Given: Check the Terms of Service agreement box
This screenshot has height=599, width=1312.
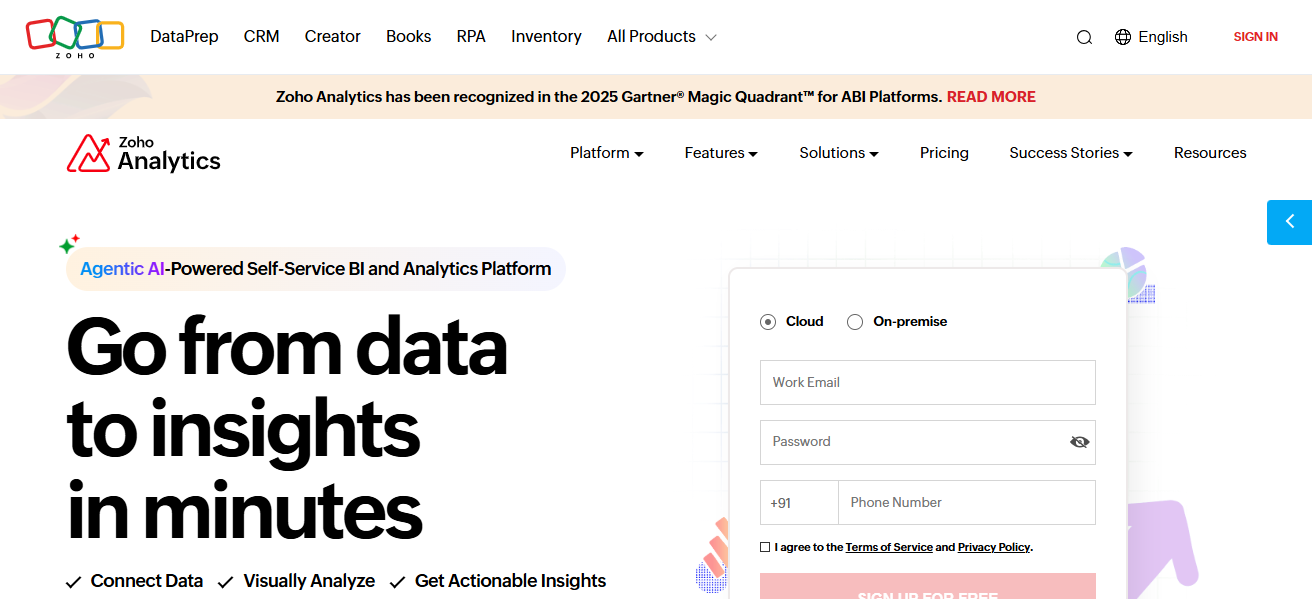Looking at the screenshot, I should pyautogui.click(x=765, y=547).
